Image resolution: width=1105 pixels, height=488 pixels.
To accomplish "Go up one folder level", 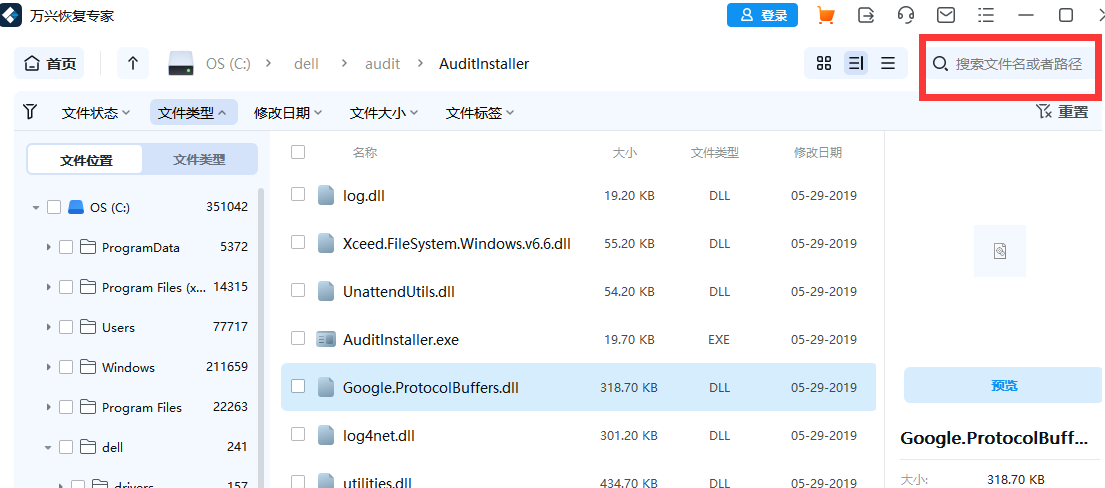I will click(133, 63).
